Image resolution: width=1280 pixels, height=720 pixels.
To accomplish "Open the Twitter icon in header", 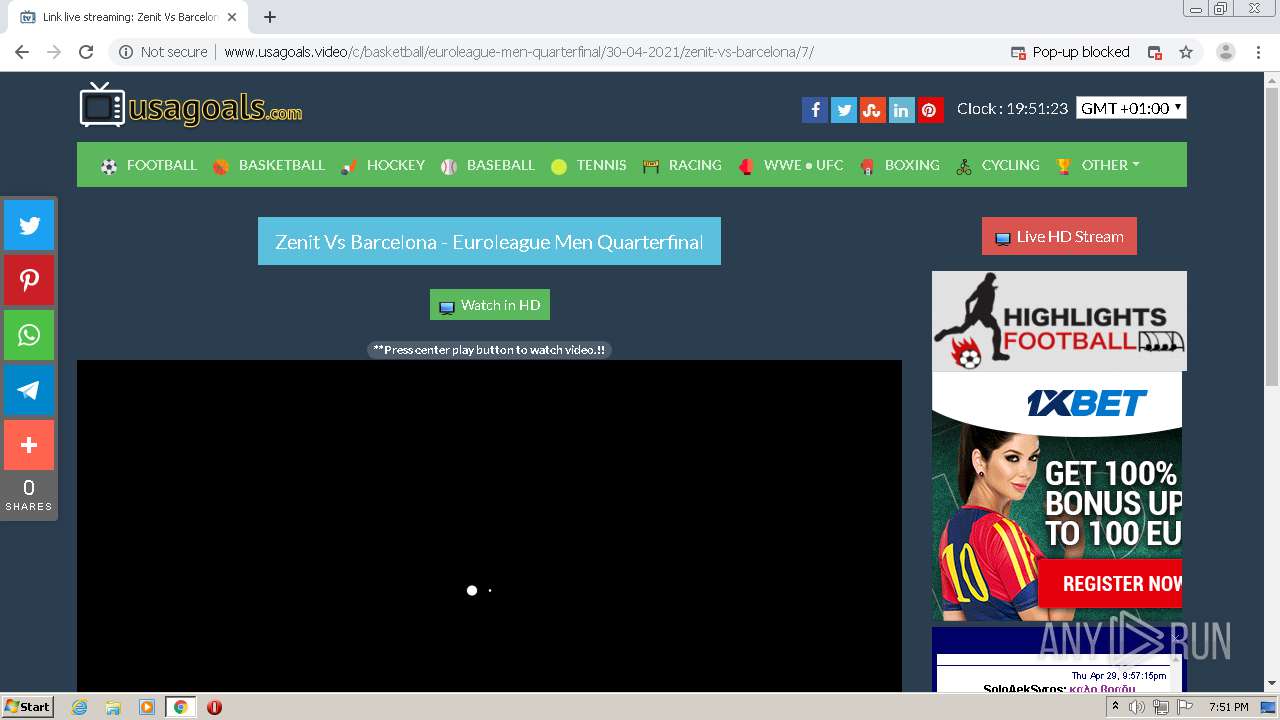I will (x=843, y=110).
